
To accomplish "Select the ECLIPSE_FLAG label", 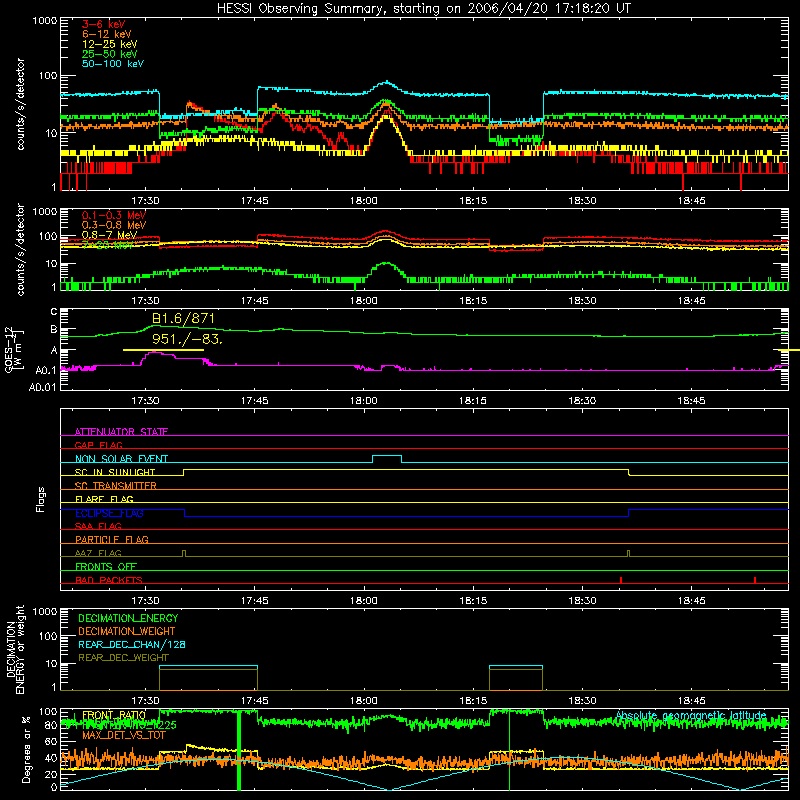I will click(109, 513).
